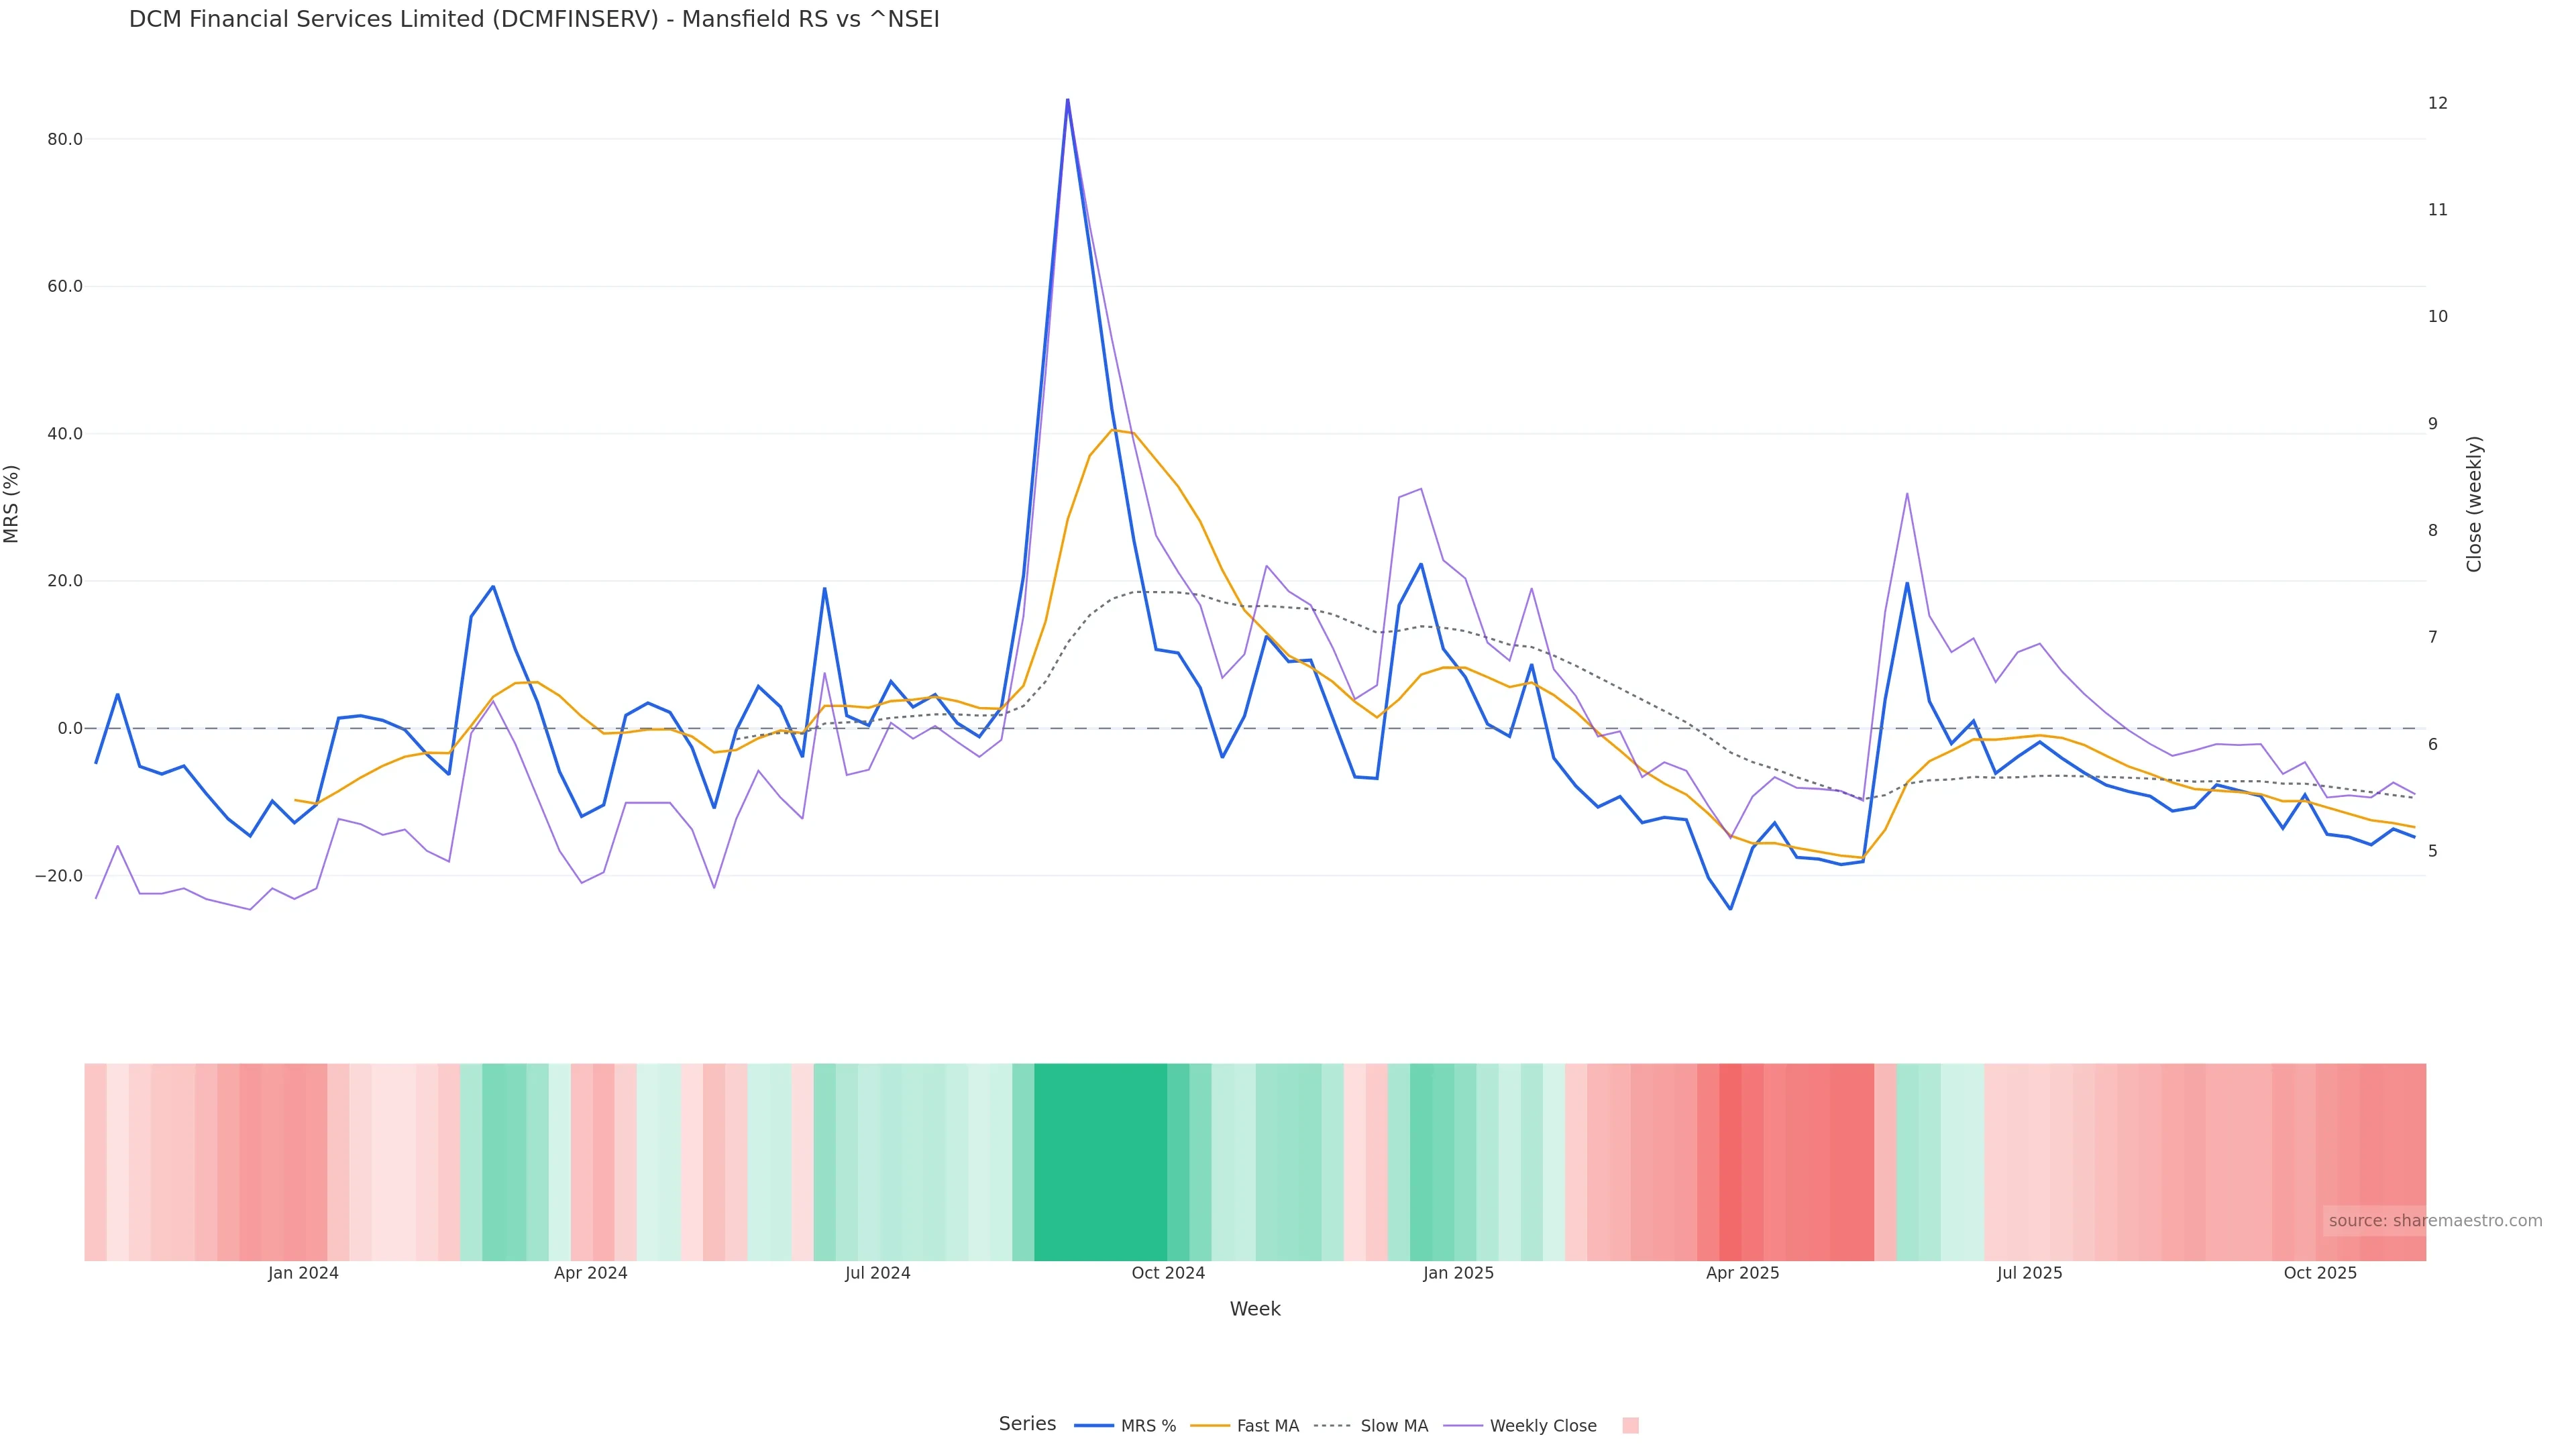Click the pink legend color swatch

pos(1630,1426)
